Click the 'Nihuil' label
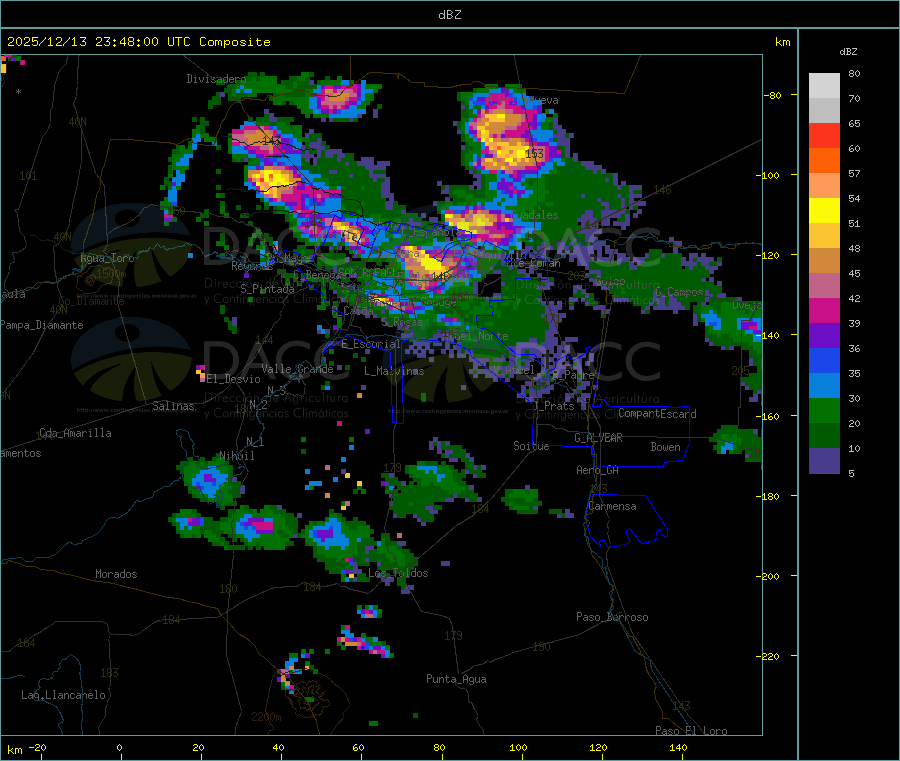 236,456
